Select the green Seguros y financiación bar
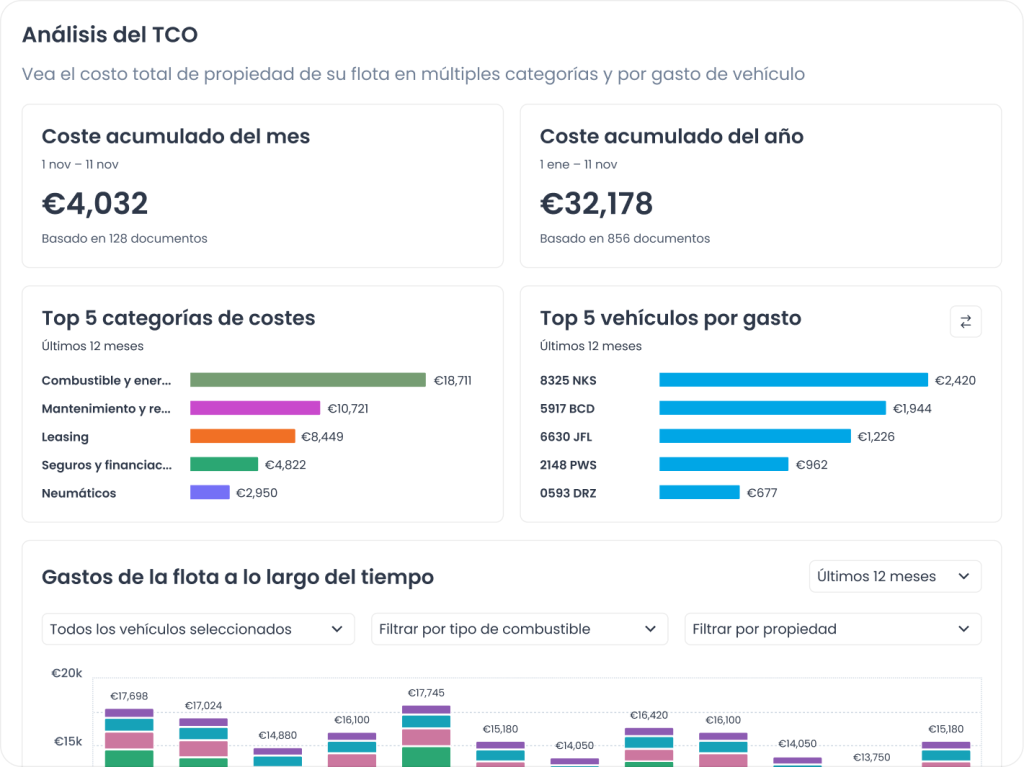 [224, 464]
